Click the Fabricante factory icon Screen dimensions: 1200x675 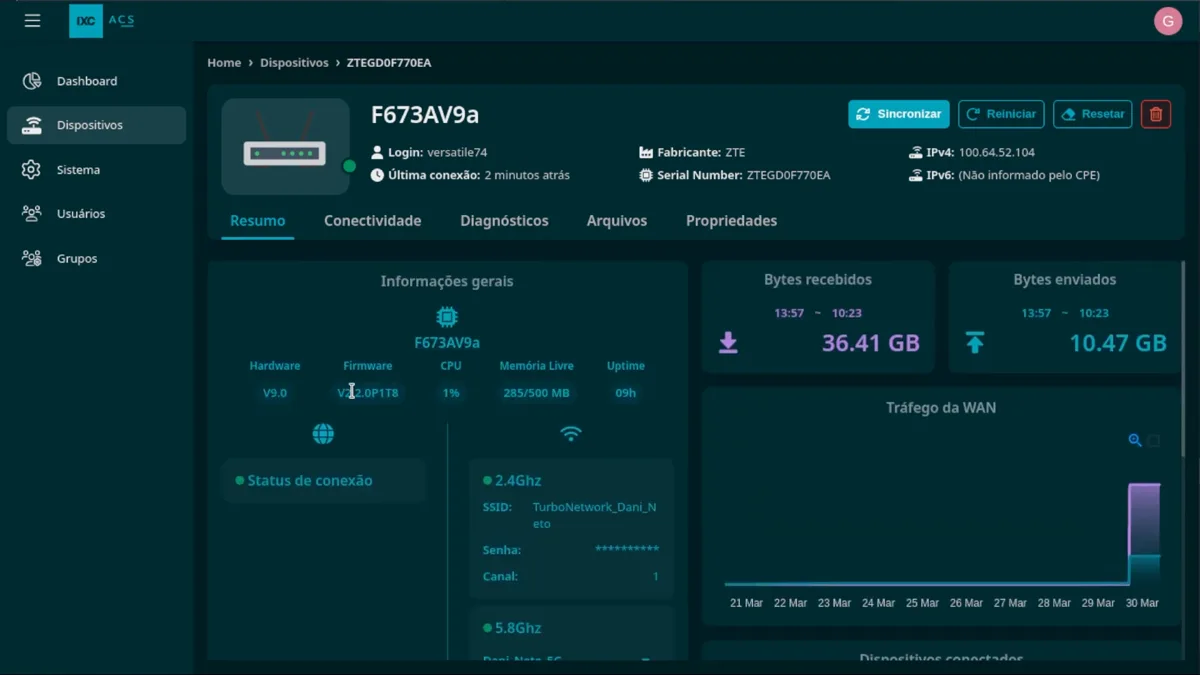(x=646, y=153)
